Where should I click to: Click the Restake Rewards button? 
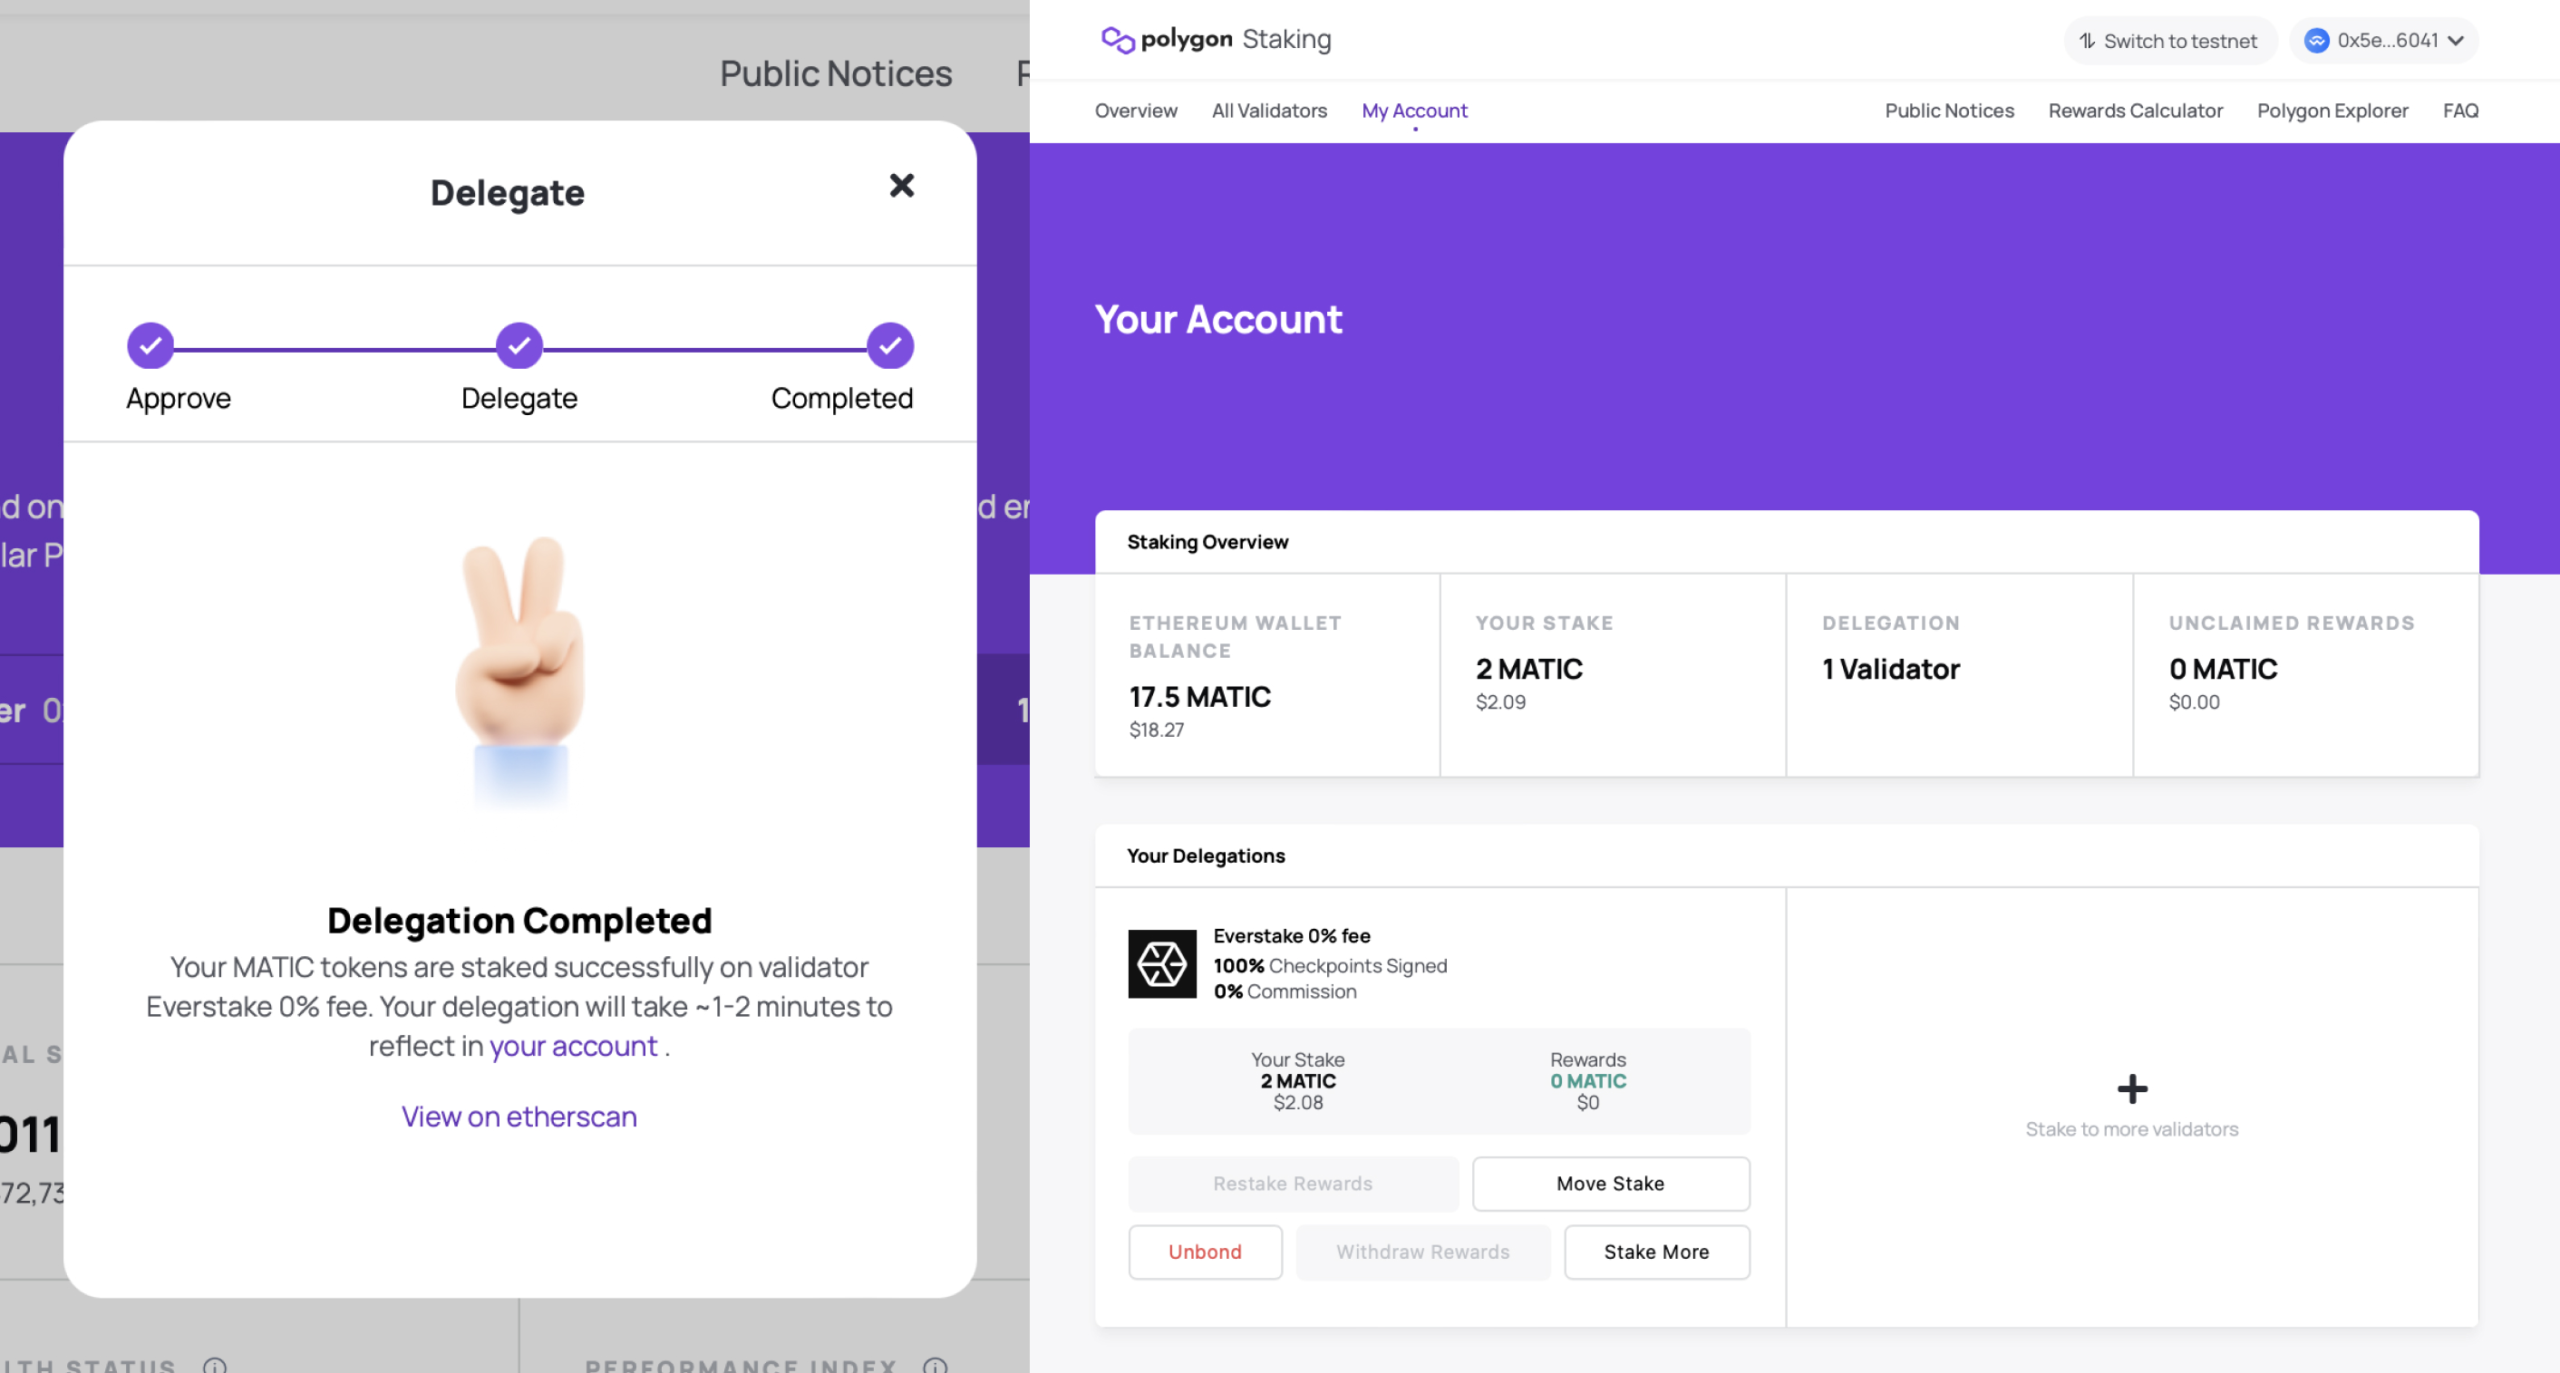1293,1184
